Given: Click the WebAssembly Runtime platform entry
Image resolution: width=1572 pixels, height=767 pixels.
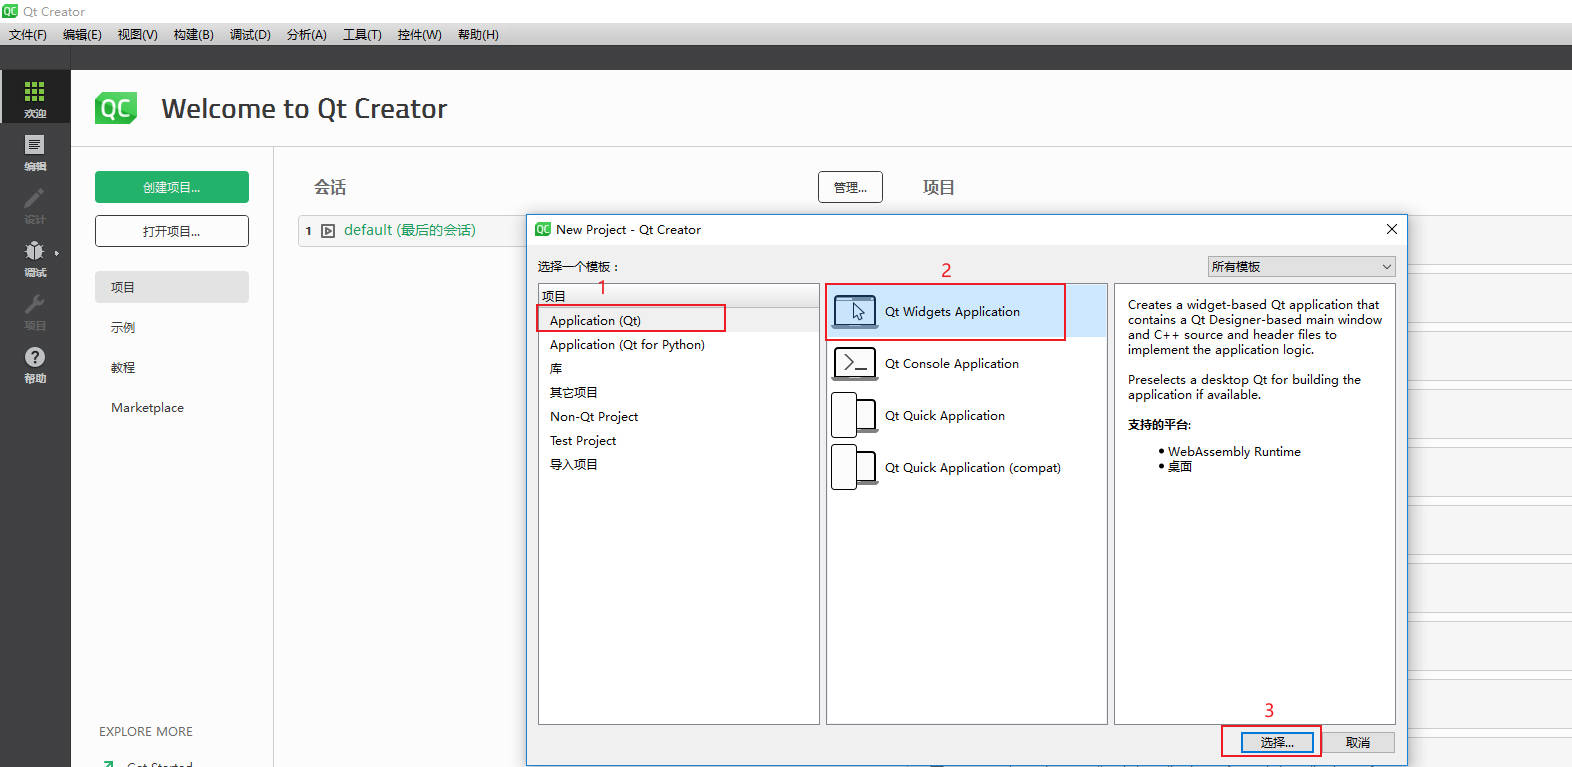Looking at the screenshot, I should [1234, 452].
